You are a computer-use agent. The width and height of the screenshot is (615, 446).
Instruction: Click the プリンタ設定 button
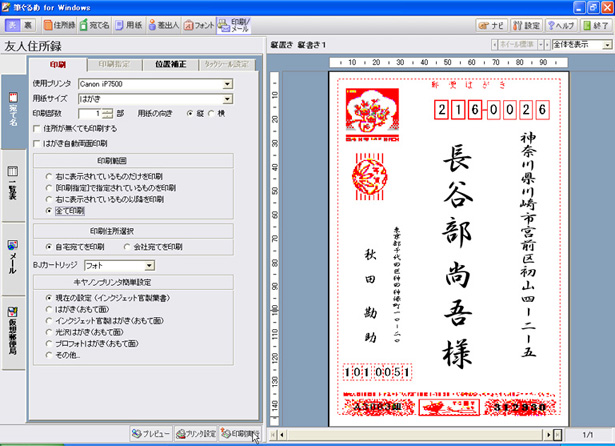click(196, 435)
